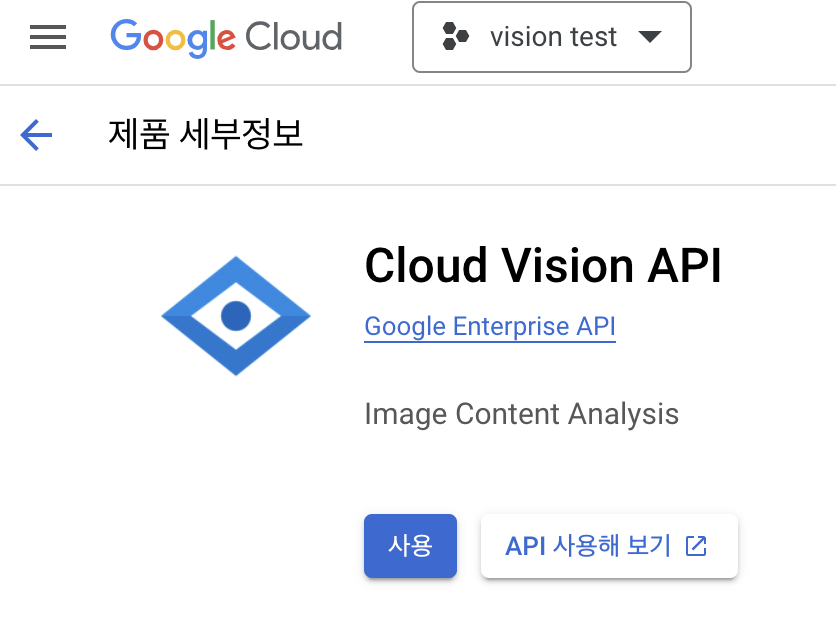Click the Google Cloud logo
The image size is (836, 644).
225,37
